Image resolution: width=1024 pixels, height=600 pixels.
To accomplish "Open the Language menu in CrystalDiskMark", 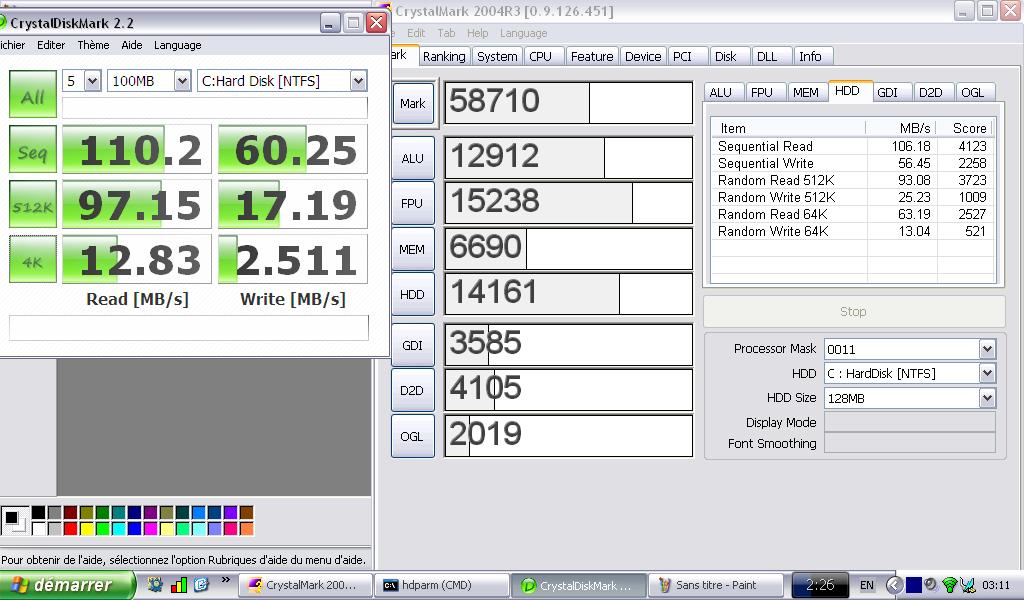I will click(x=178, y=45).
